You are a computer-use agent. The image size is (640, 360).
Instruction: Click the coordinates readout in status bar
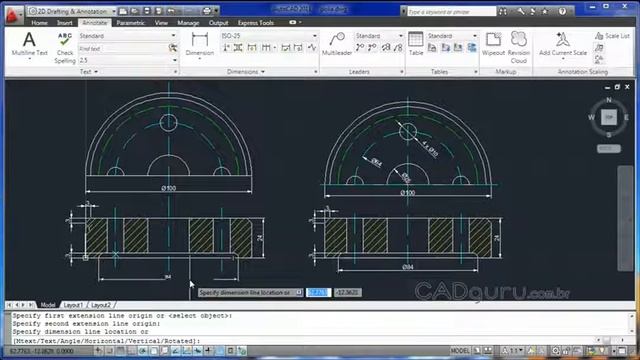click(41, 351)
